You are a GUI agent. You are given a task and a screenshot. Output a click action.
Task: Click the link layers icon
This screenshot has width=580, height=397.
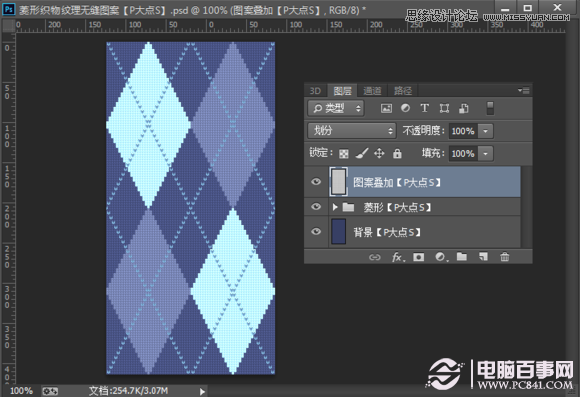tap(374, 257)
